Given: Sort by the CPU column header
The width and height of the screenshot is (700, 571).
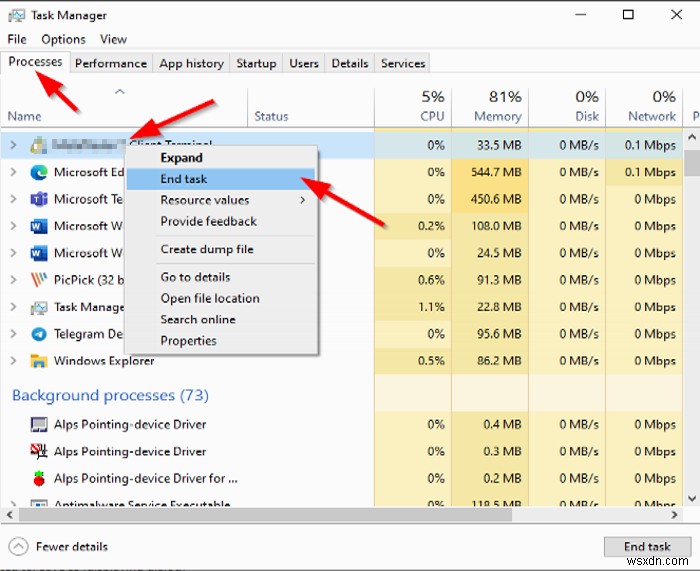Looking at the screenshot, I should pyautogui.click(x=413, y=108).
